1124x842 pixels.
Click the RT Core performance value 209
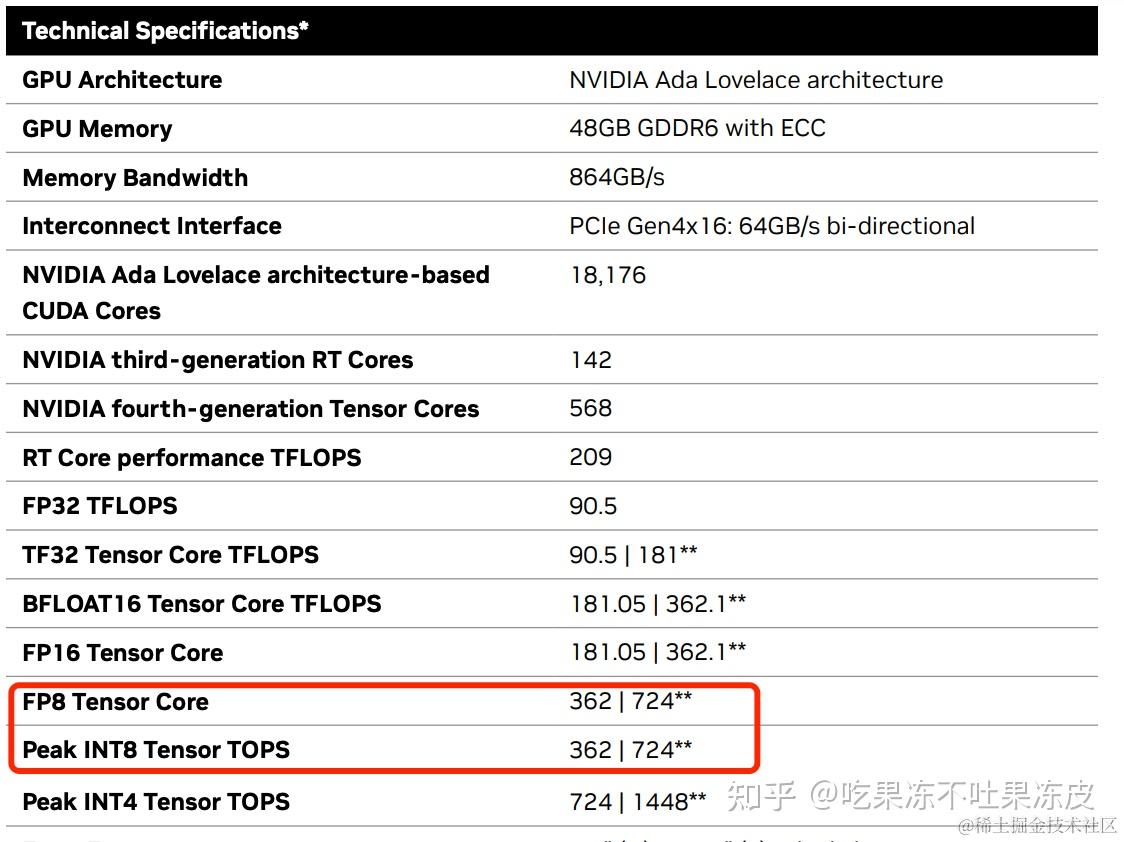click(x=591, y=457)
